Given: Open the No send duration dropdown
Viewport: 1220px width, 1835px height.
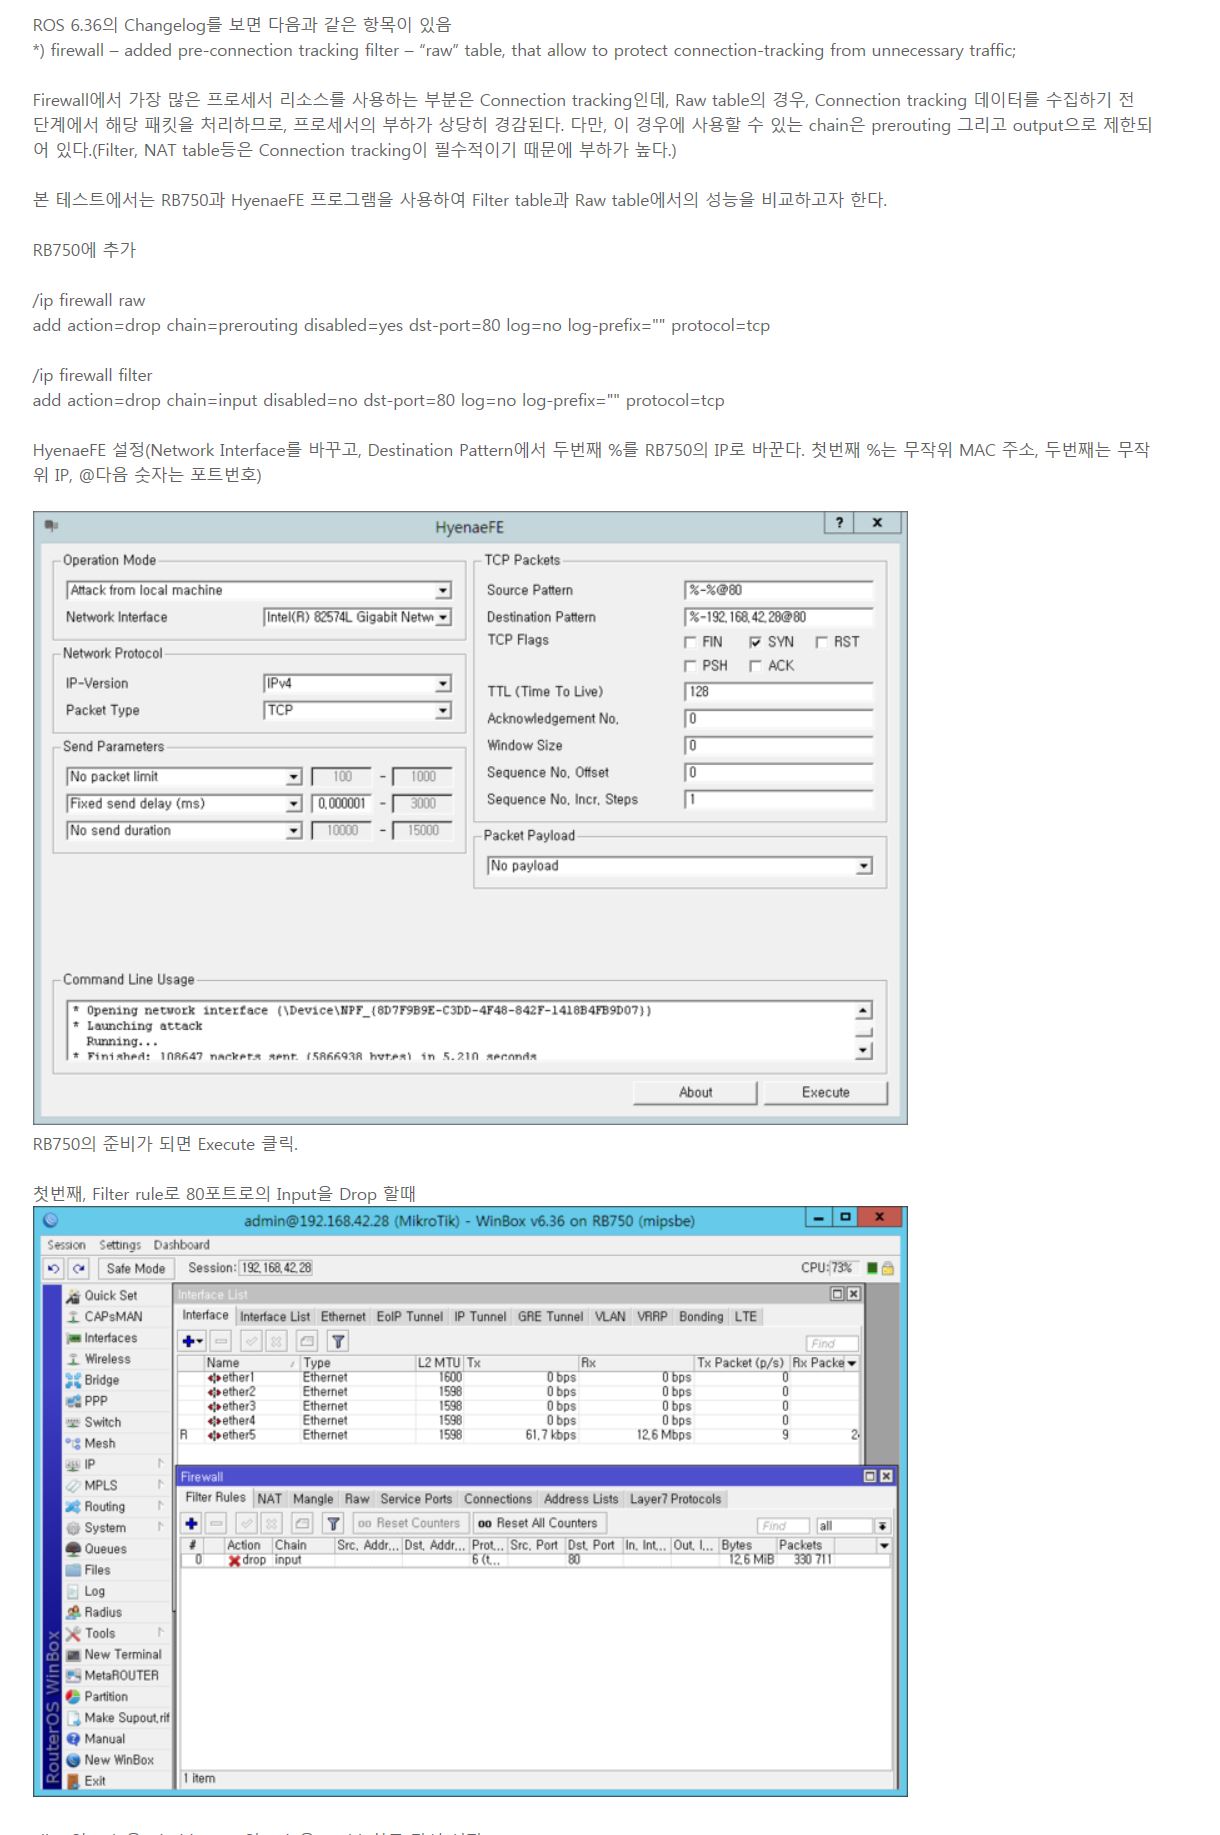Looking at the screenshot, I should (294, 831).
